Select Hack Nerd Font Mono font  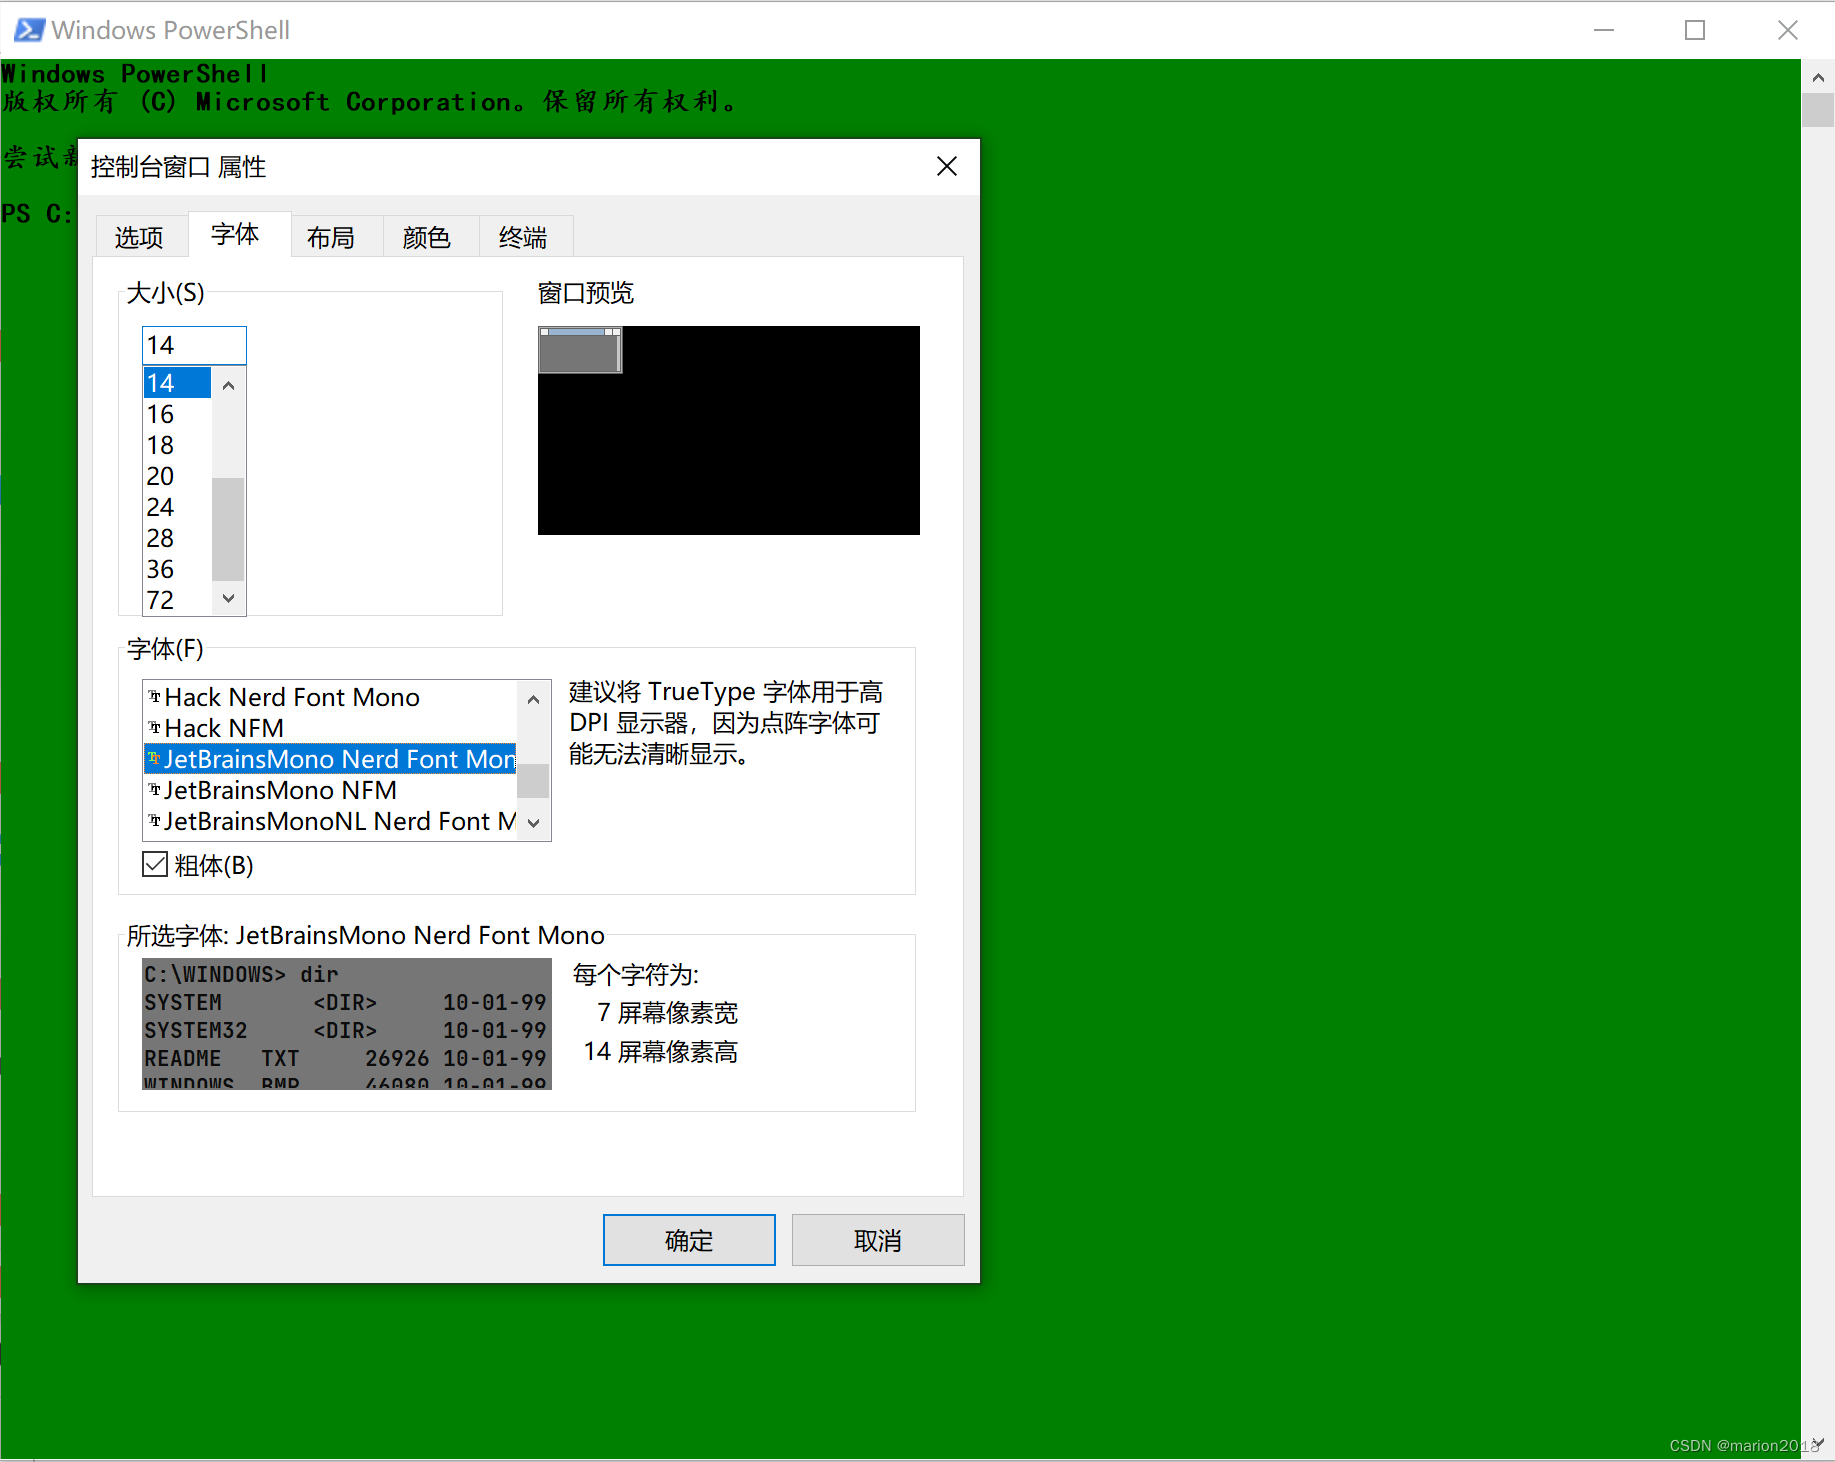292,697
